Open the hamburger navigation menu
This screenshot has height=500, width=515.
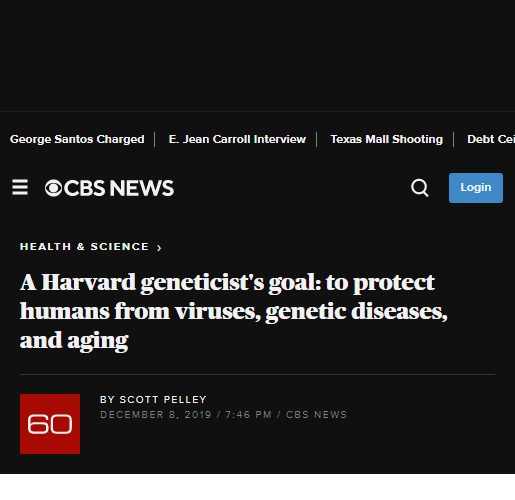click(x=20, y=187)
